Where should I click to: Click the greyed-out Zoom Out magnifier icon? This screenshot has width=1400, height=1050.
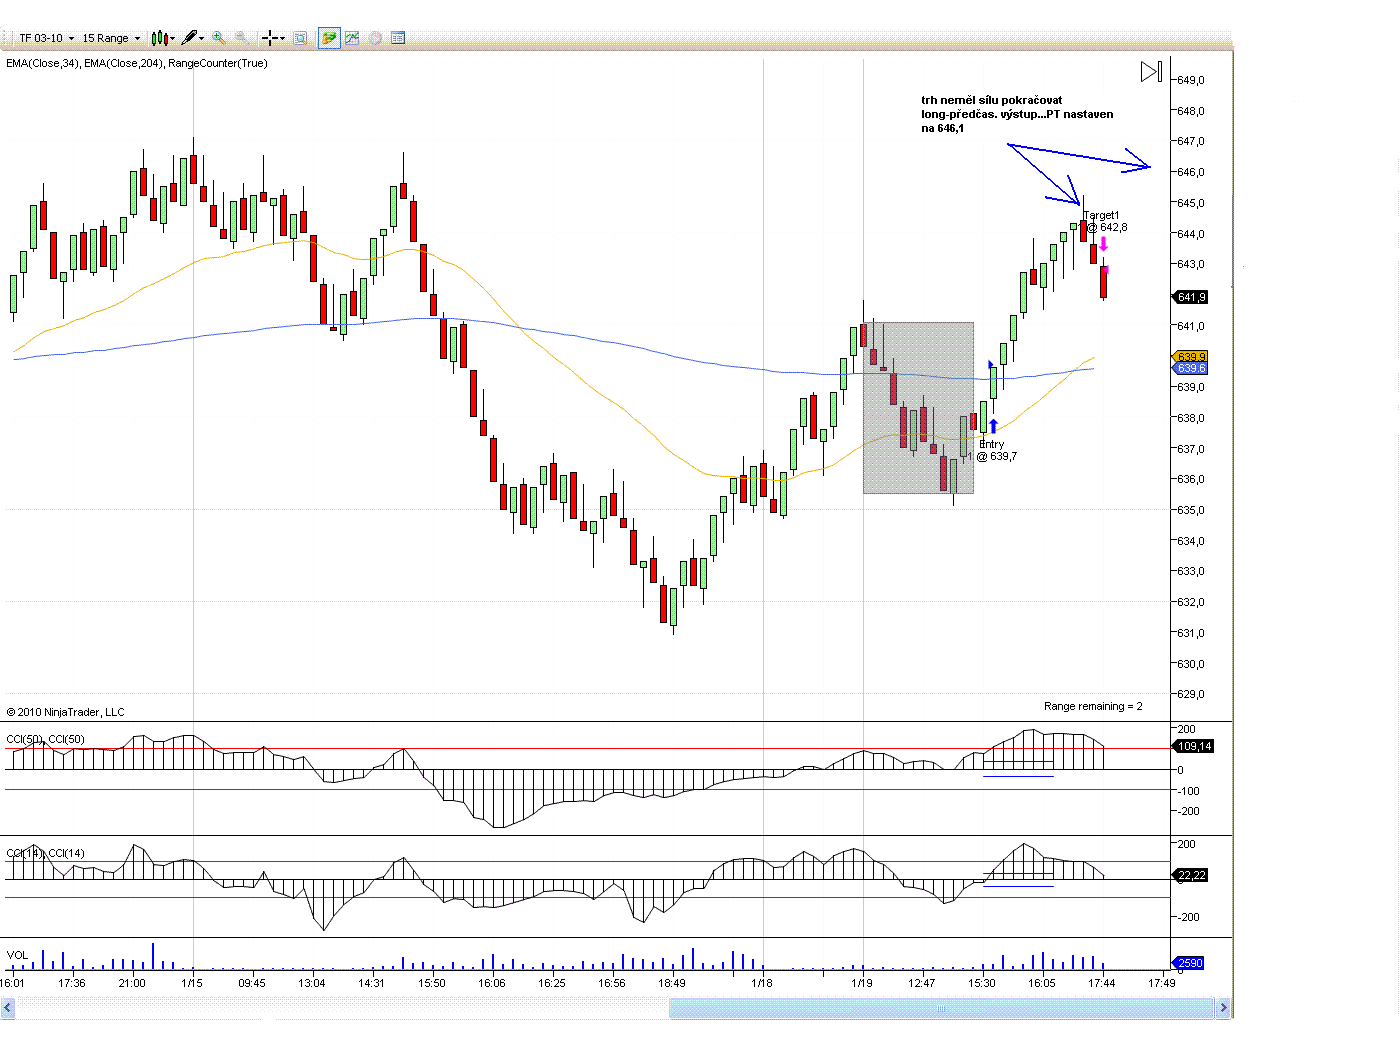[242, 38]
